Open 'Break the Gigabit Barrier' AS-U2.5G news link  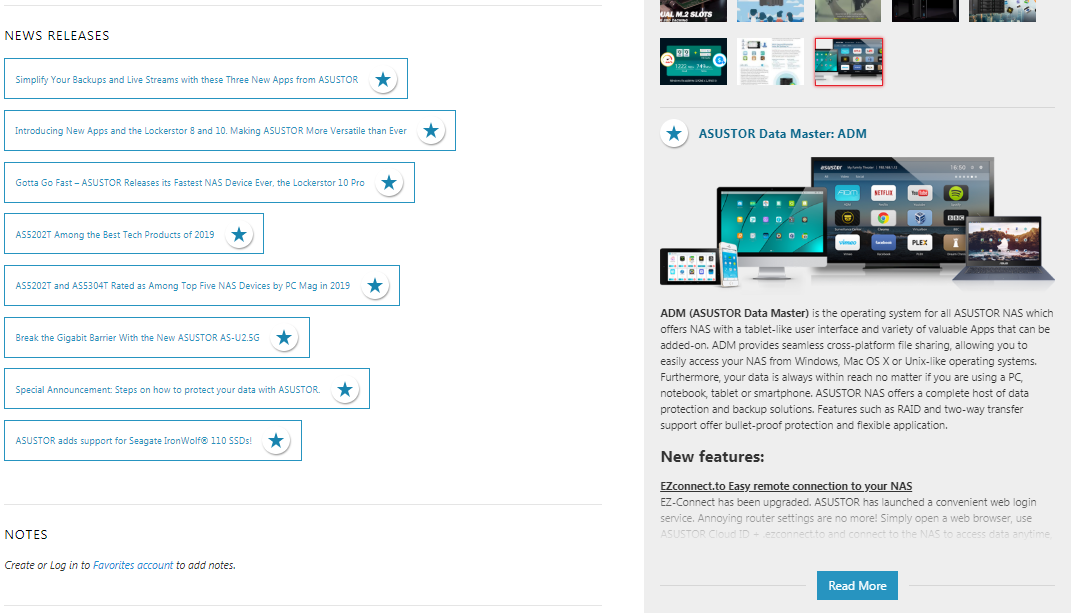(137, 338)
